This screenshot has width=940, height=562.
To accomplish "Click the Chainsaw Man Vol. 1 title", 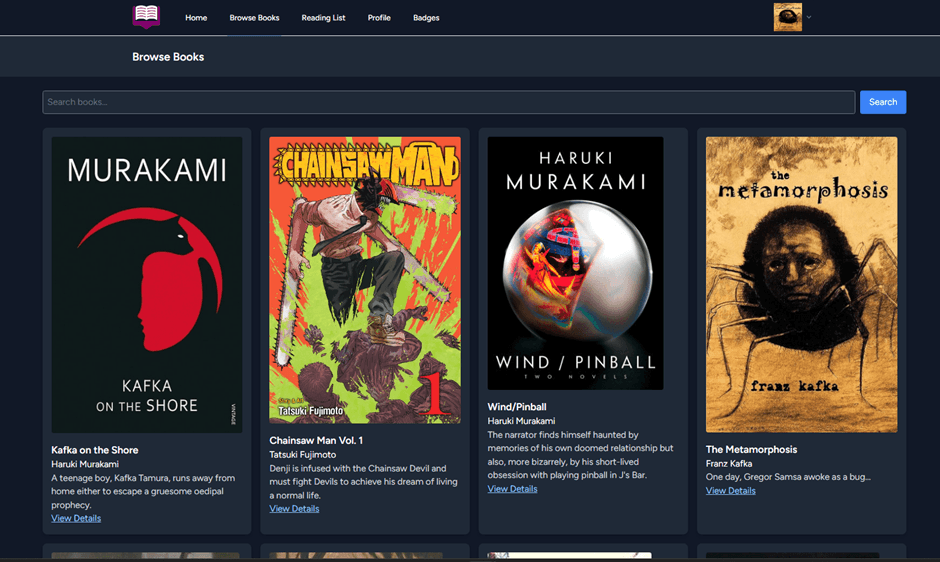I will (316, 440).
